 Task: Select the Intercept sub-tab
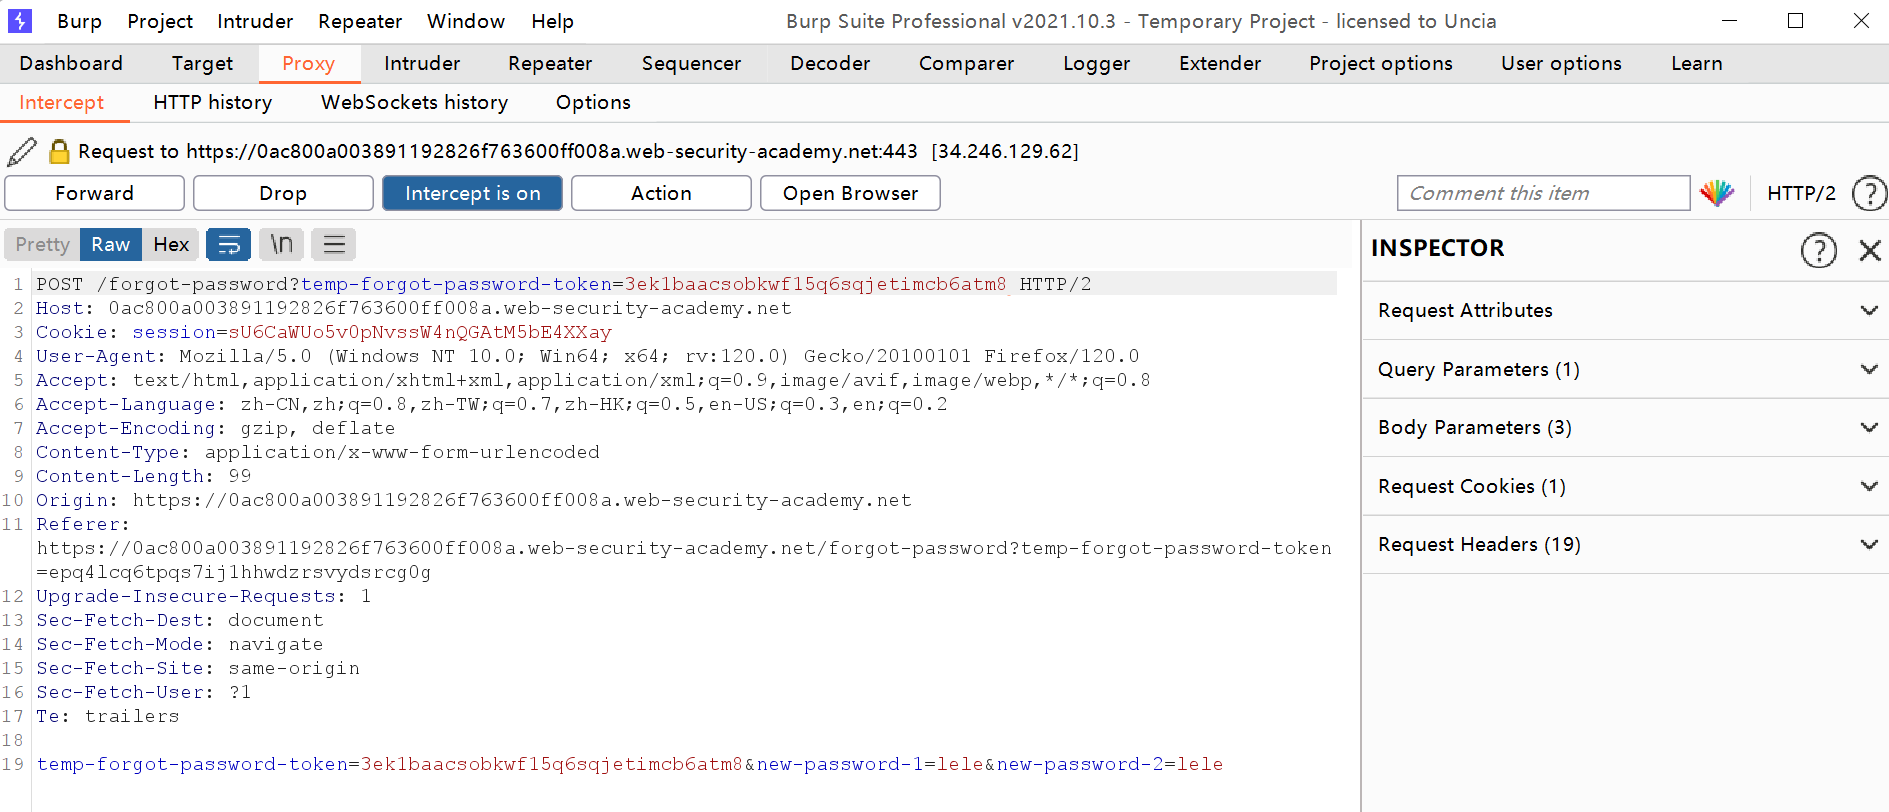(x=62, y=102)
